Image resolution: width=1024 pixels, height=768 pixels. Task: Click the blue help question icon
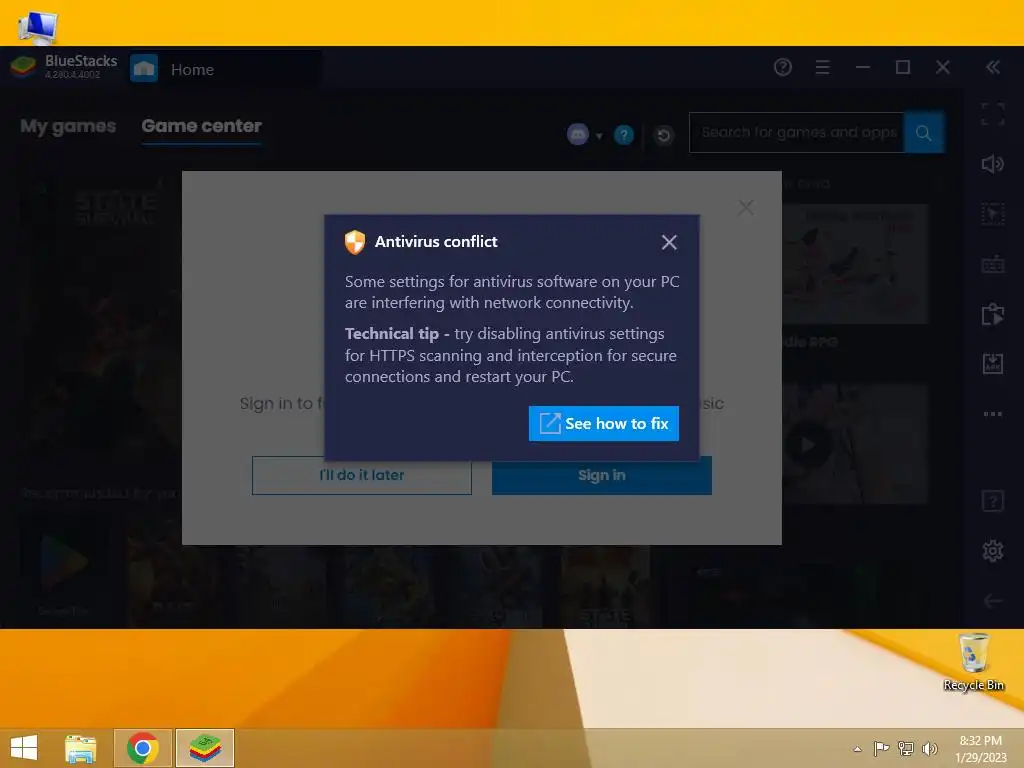coord(624,135)
